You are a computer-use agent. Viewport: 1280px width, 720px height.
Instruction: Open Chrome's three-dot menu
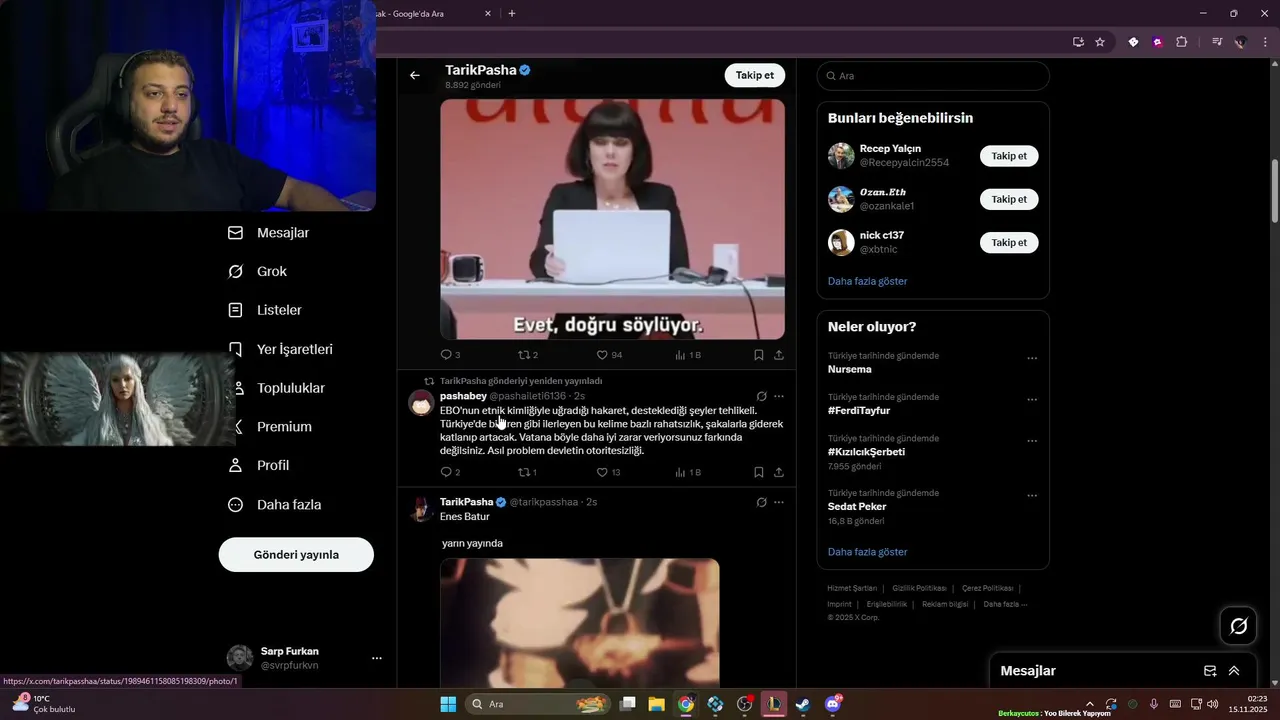1266,42
